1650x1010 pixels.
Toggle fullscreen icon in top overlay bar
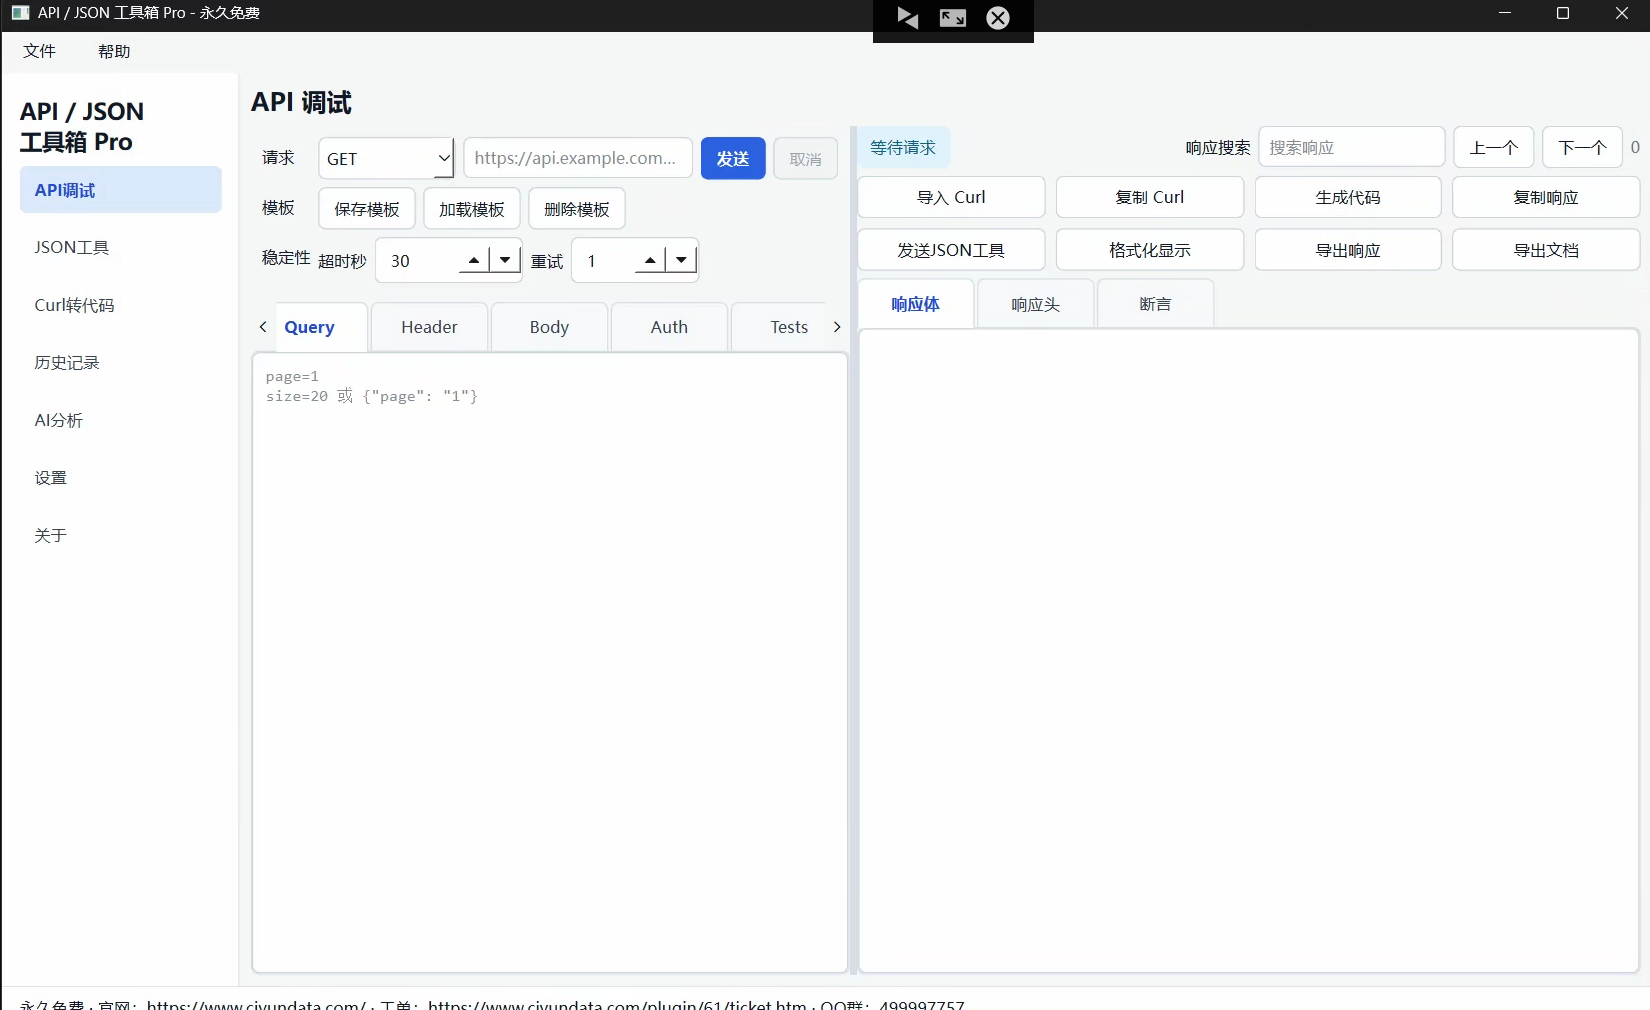pos(953,18)
